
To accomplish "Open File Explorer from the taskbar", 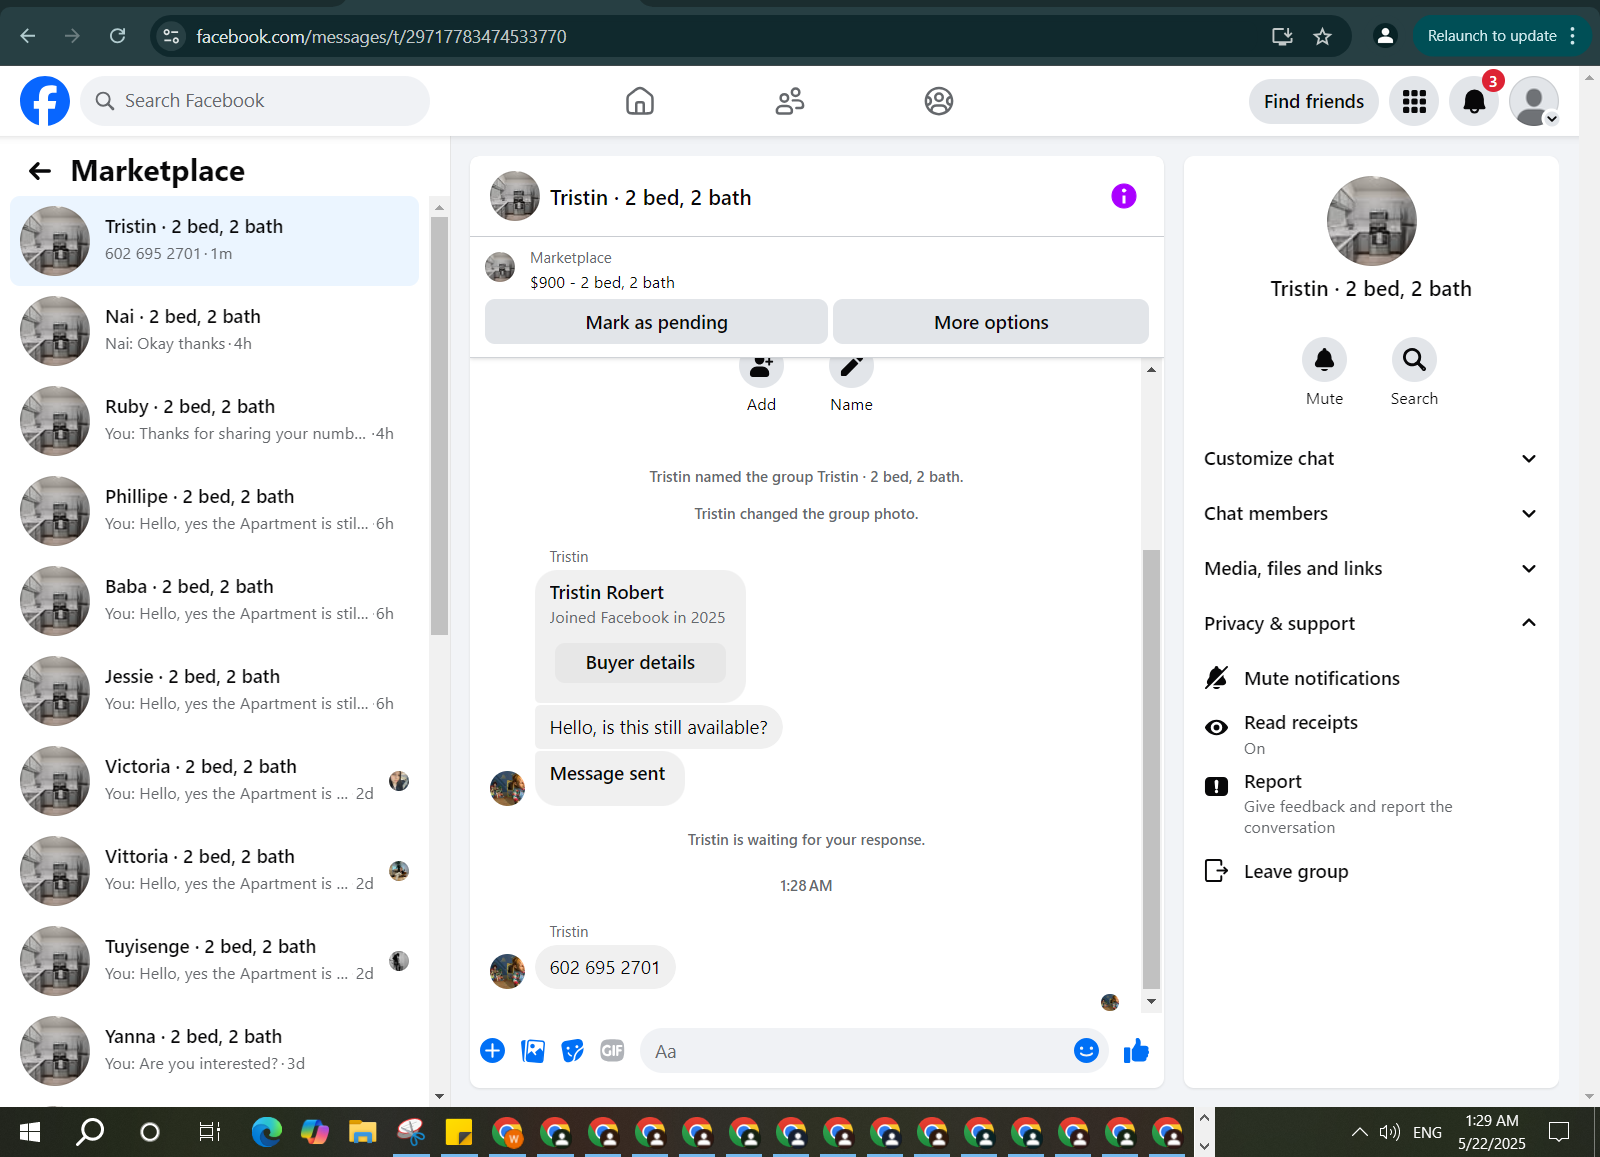I will coord(362,1132).
